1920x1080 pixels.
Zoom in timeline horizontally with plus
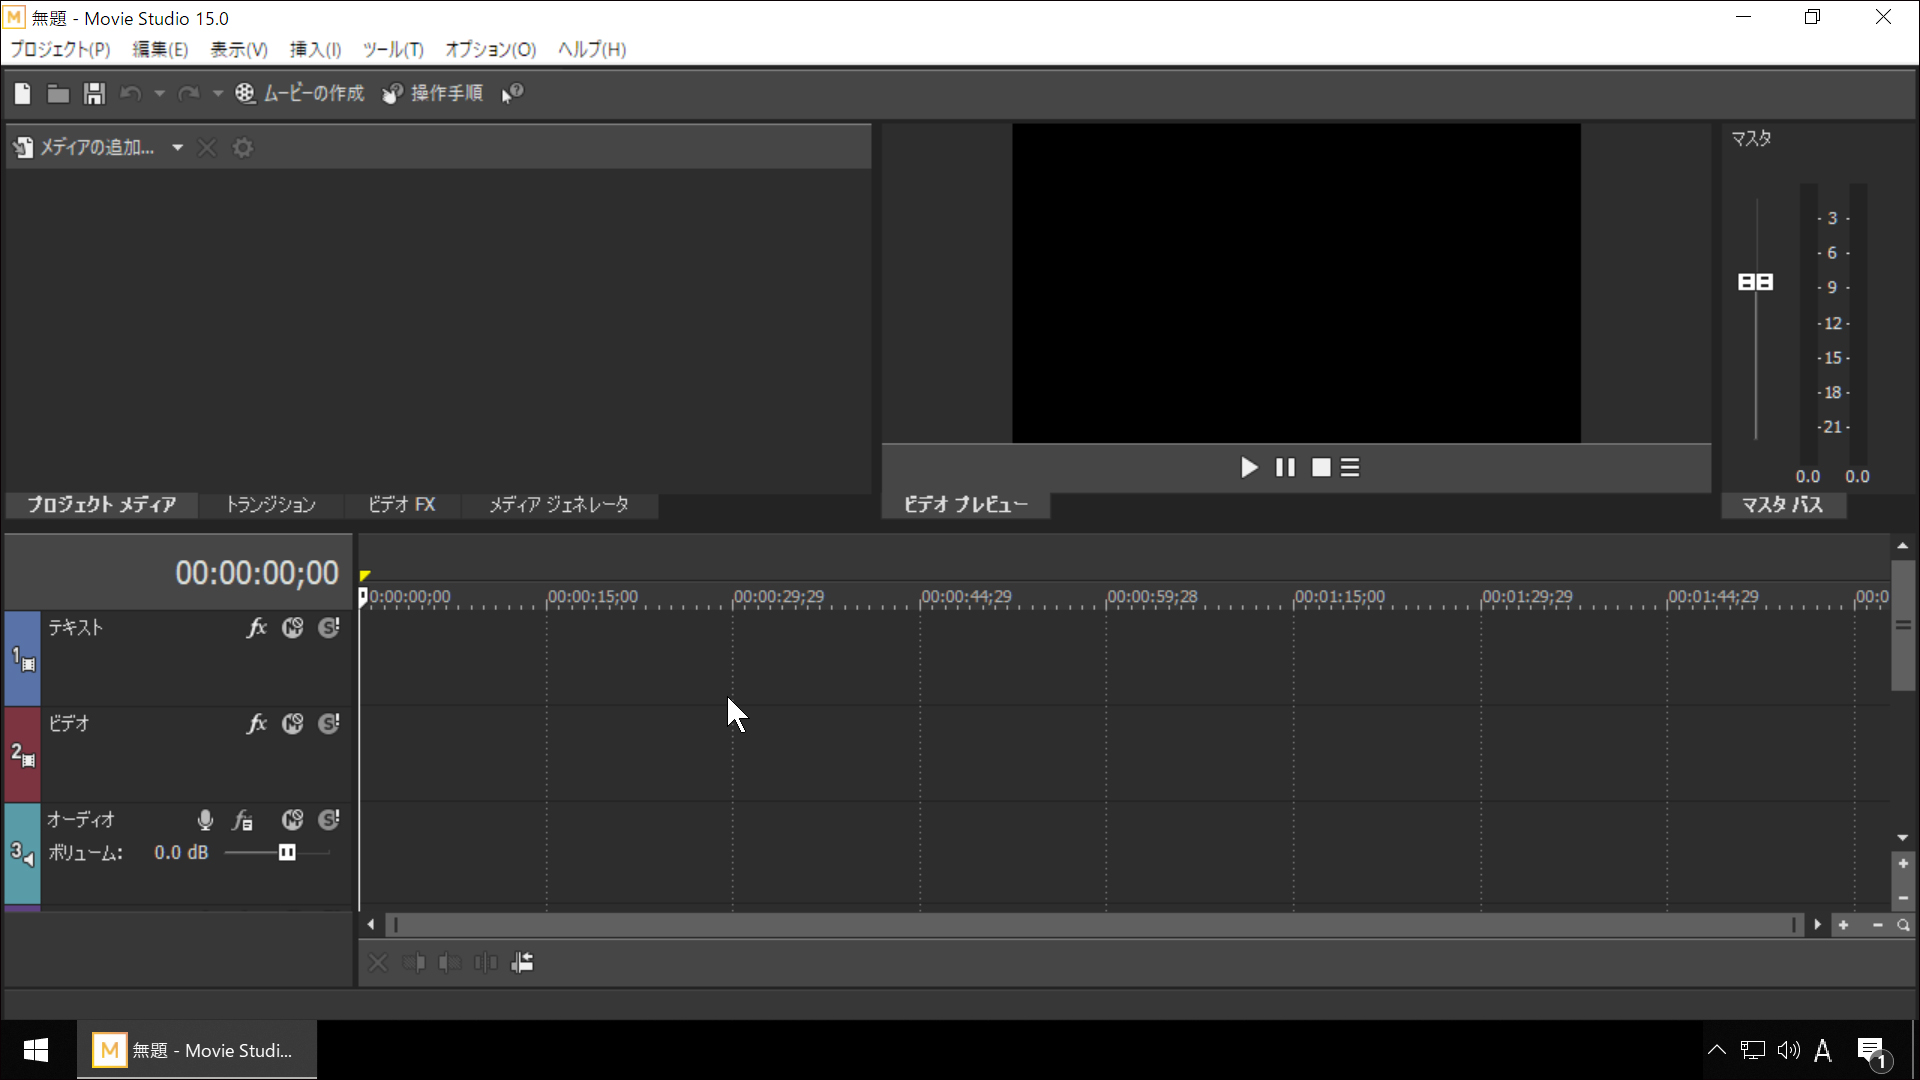coord(1843,925)
